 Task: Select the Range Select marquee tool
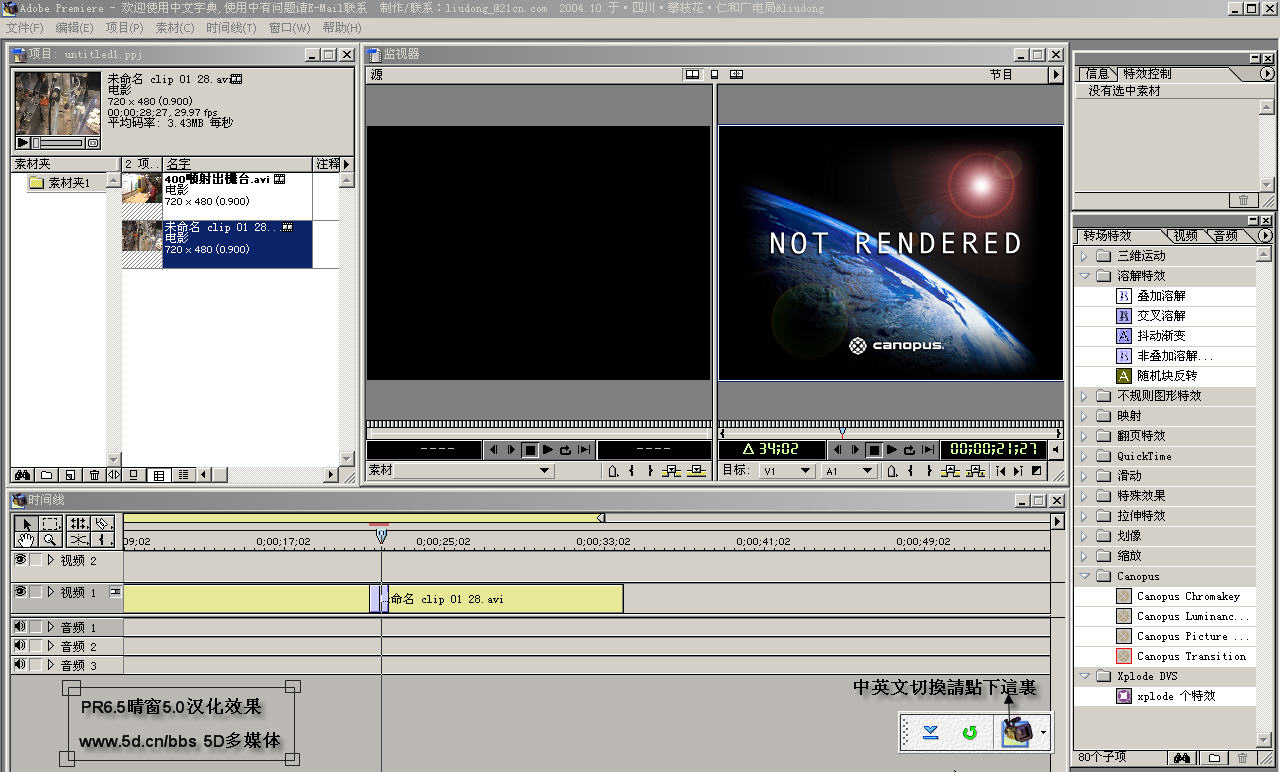[51, 523]
